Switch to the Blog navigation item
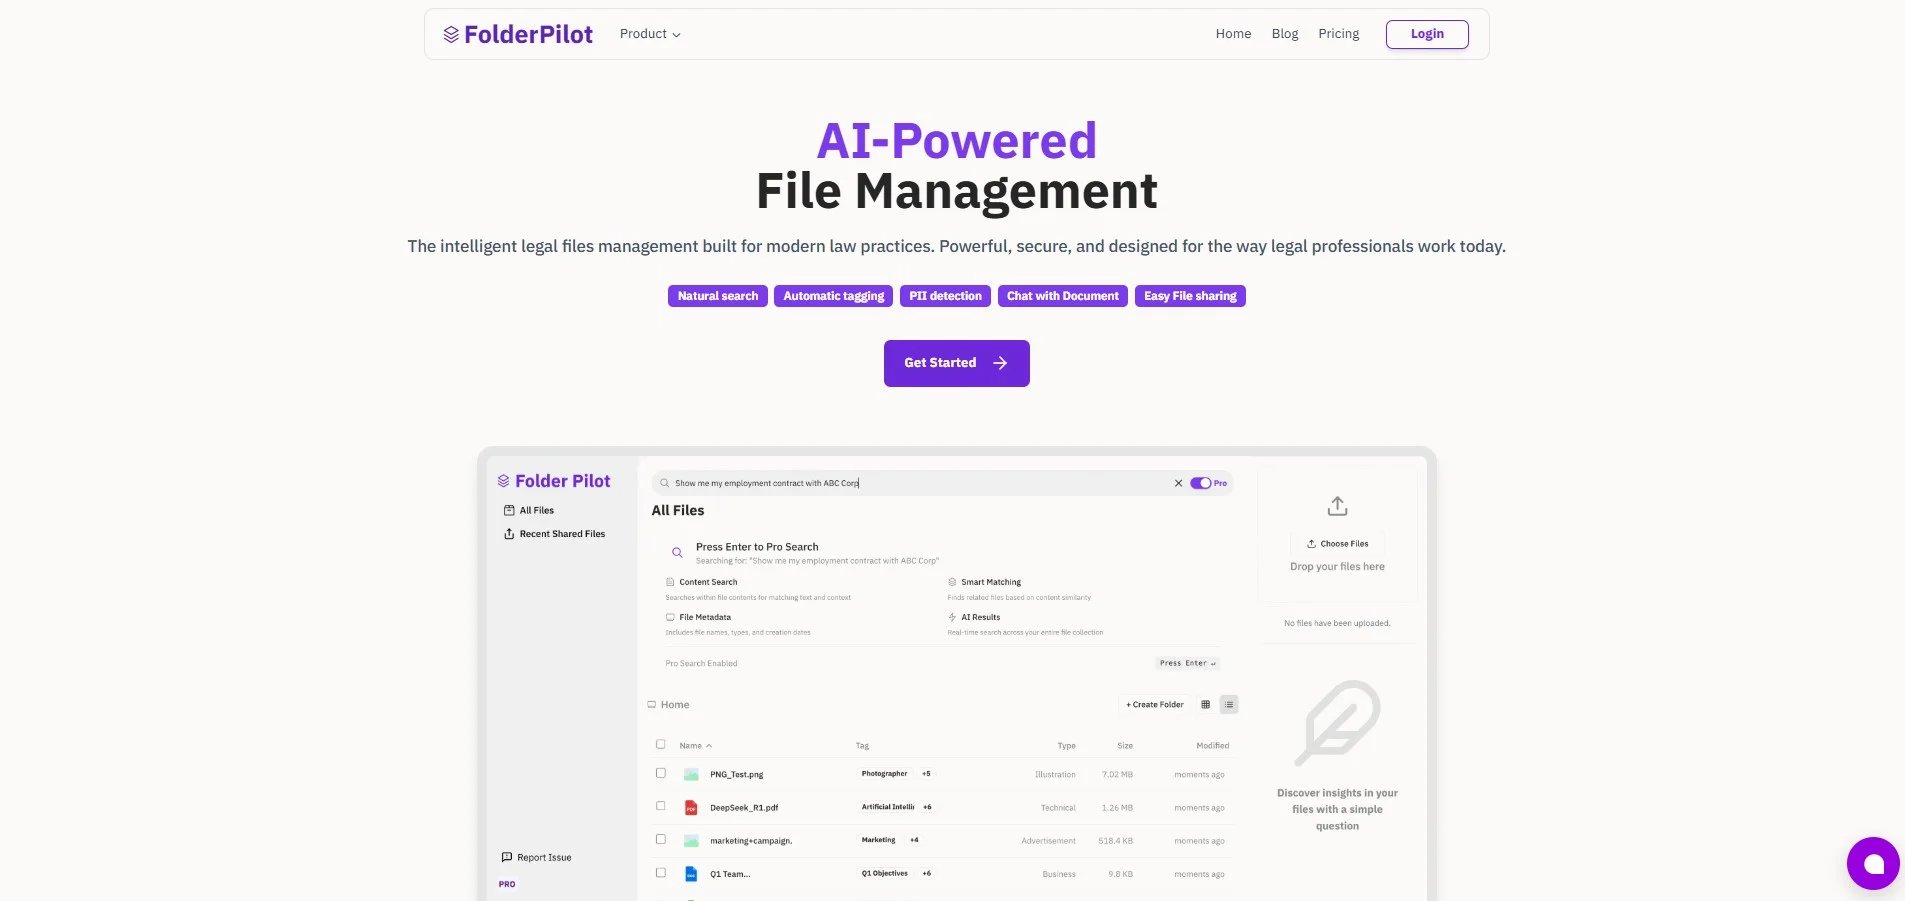The height and width of the screenshot is (901, 1905). point(1285,33)
